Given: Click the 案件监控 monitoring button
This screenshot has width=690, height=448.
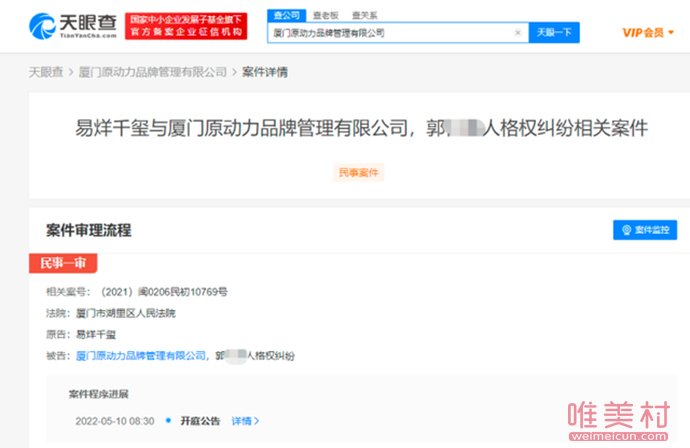Looking at the screenshot, I should [645, 230].
